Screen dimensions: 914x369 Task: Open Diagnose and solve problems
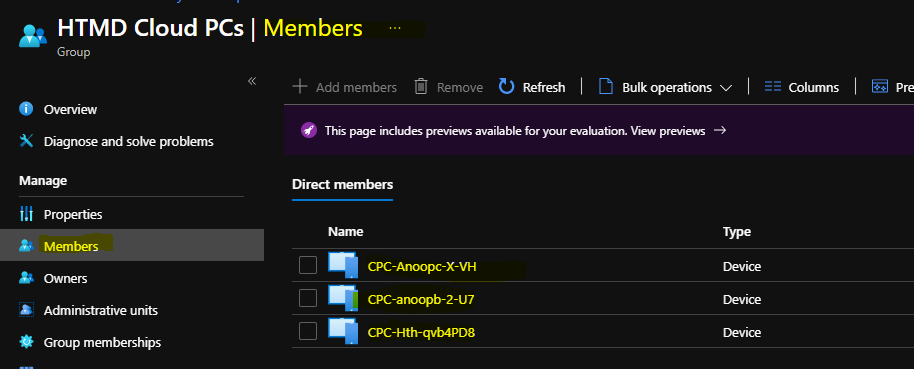[x=128, y=142]
